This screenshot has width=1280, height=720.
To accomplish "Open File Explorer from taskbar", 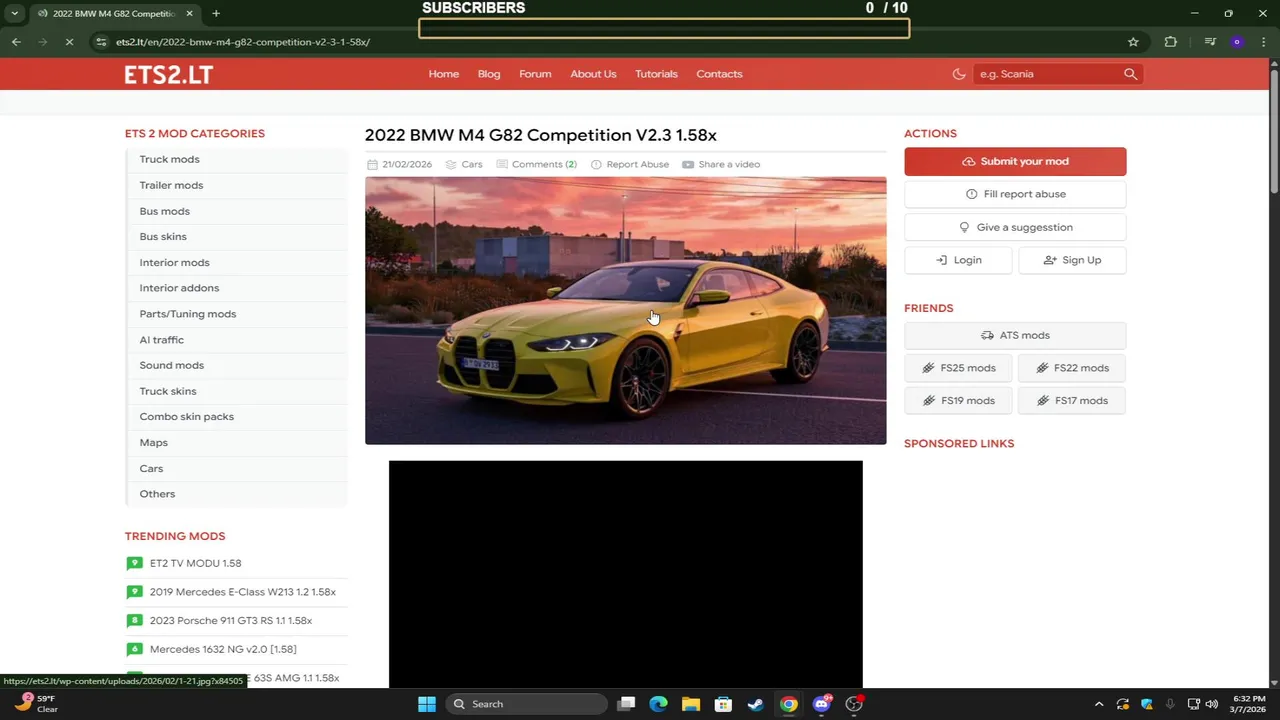I will (x=691, y=704).
